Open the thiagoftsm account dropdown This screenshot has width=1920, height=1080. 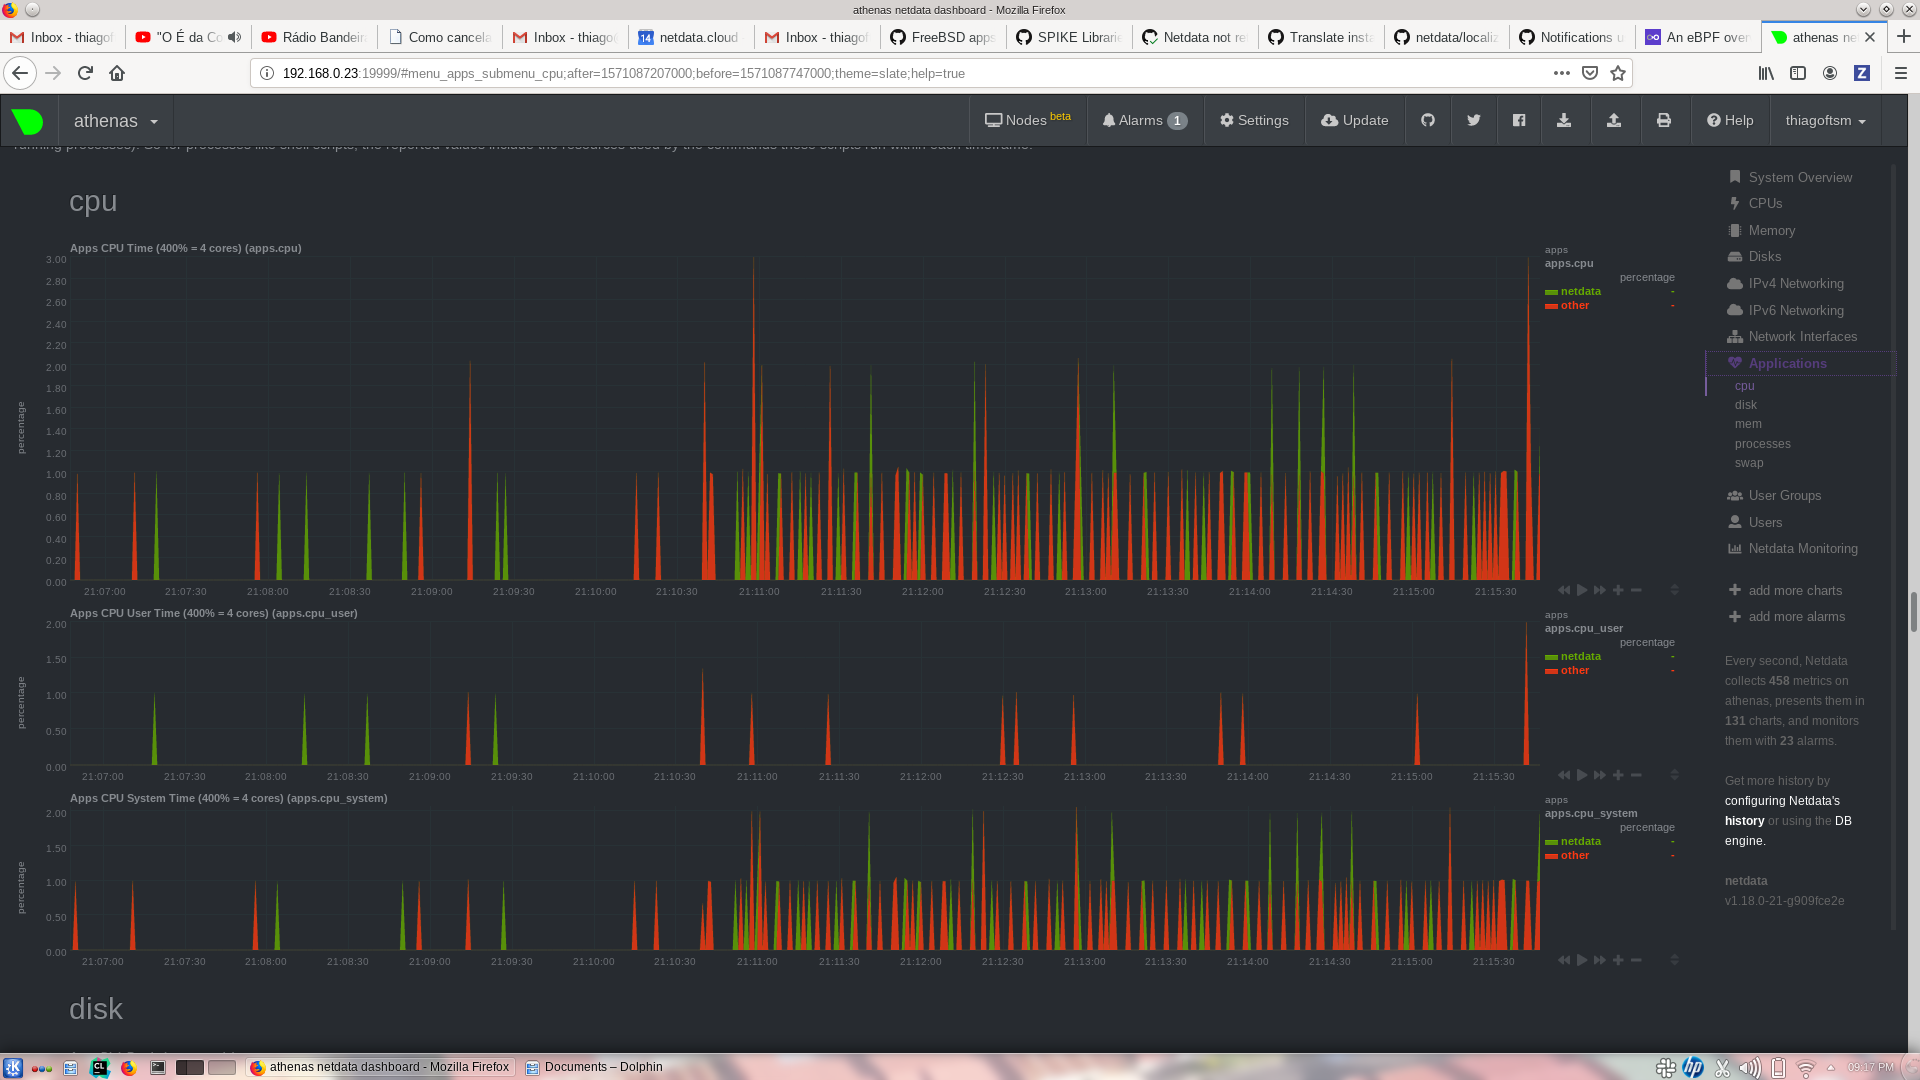tap(1825, 120)
